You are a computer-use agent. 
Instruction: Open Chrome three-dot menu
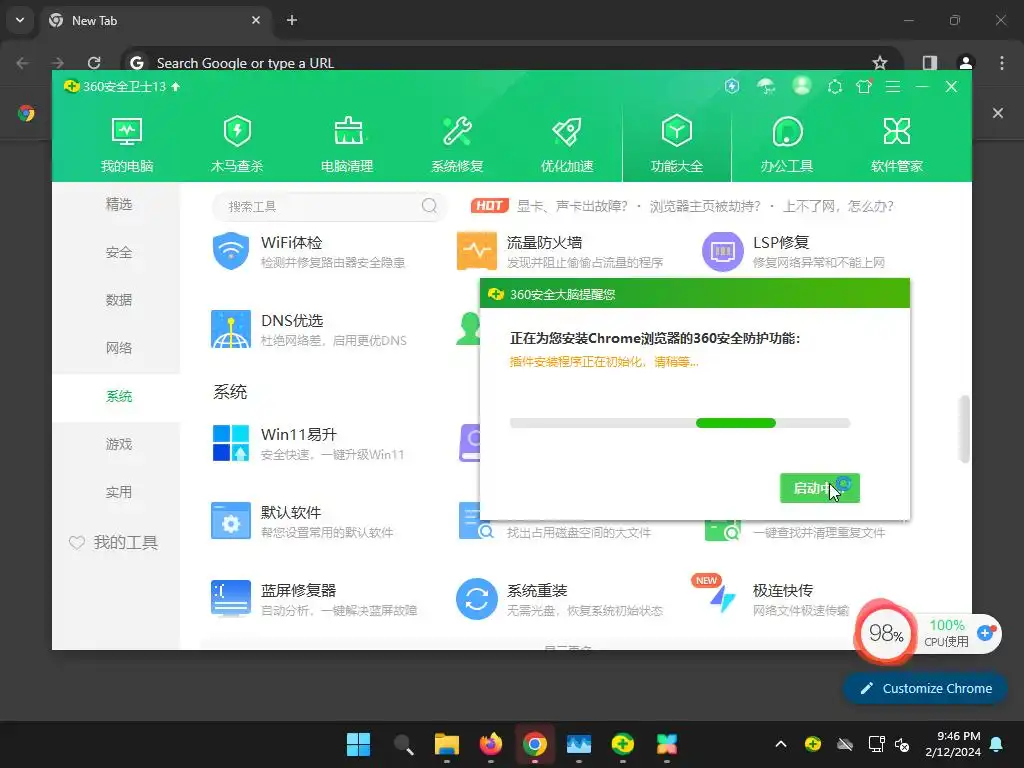click(1002, 63)
